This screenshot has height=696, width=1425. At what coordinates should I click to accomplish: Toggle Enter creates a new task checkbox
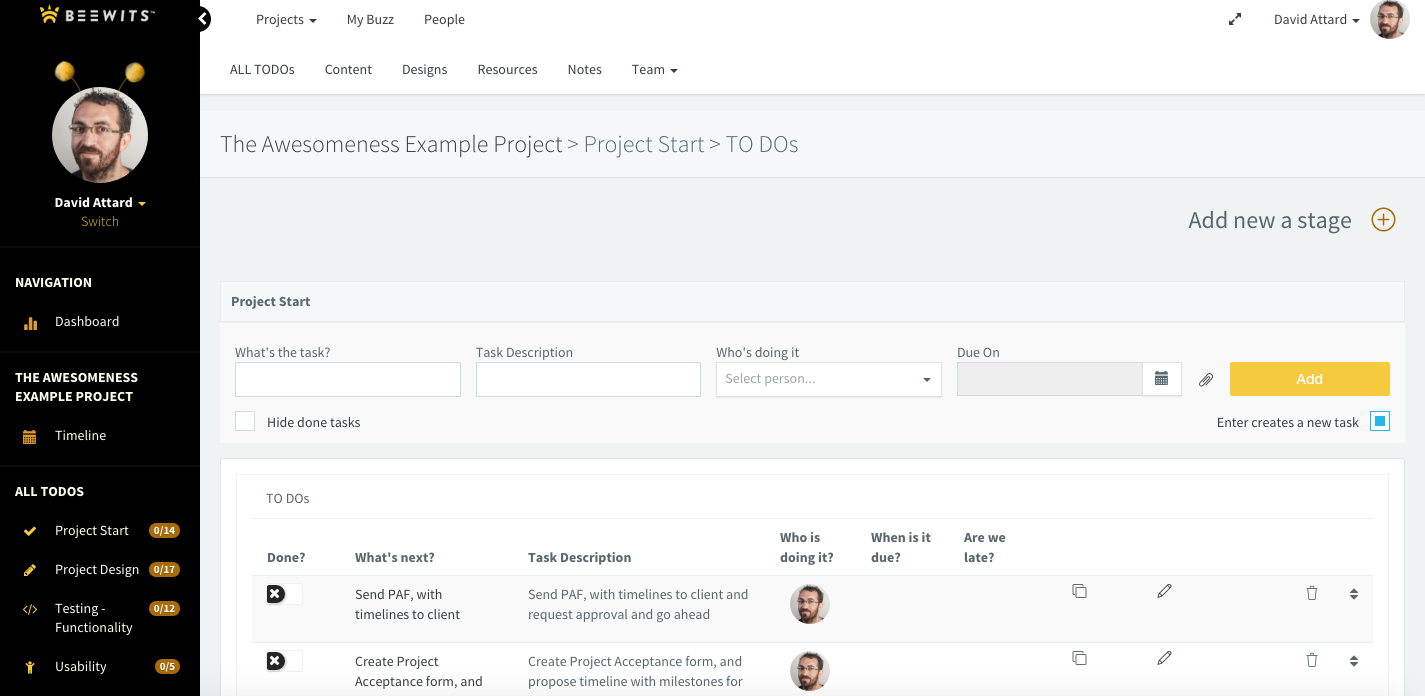click(1380, 421)
